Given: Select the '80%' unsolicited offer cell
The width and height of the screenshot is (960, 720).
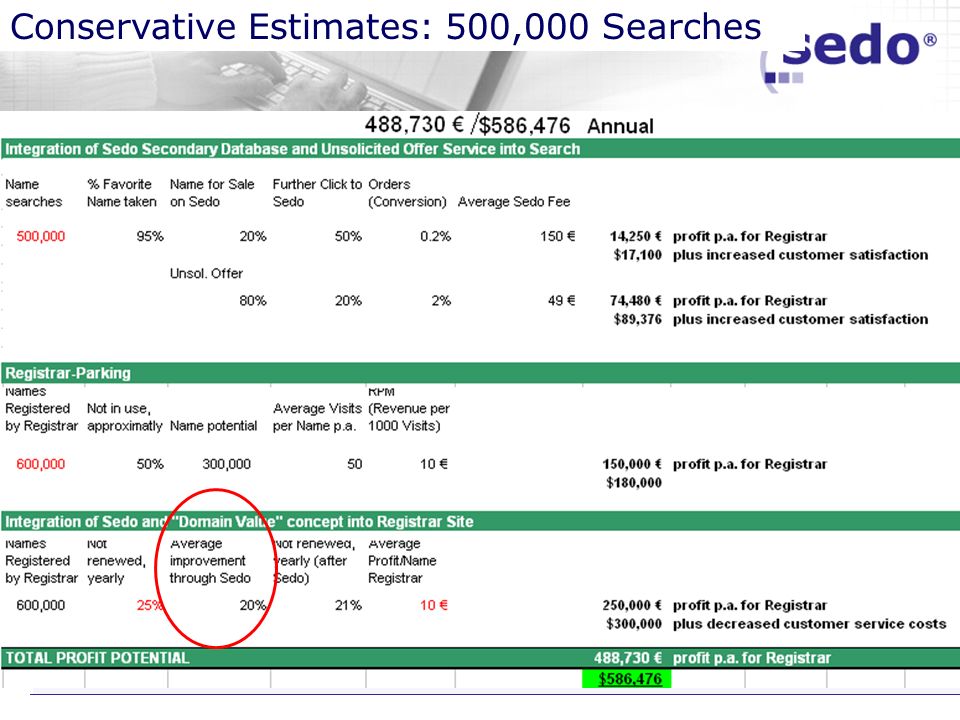Looking at the screenshot, I should 253,301.
